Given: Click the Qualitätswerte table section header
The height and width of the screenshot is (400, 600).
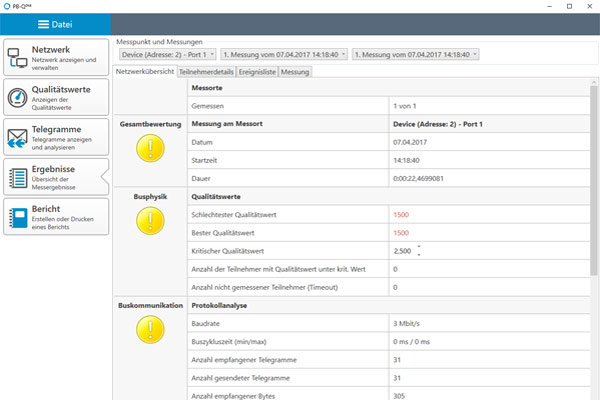Looking at the screenshot, I should click(216, 197).
